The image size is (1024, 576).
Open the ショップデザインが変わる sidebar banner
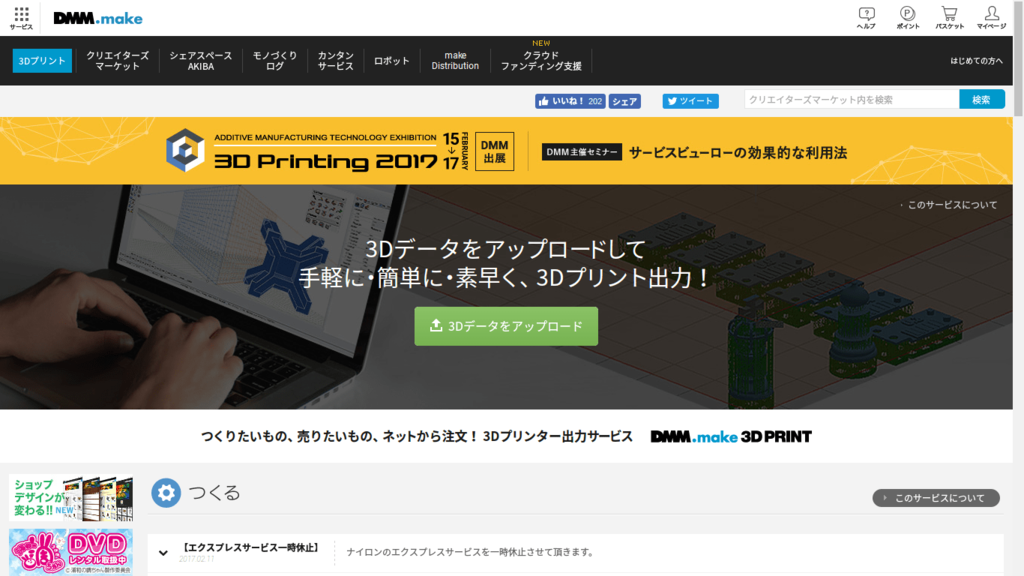click(71, 498)
